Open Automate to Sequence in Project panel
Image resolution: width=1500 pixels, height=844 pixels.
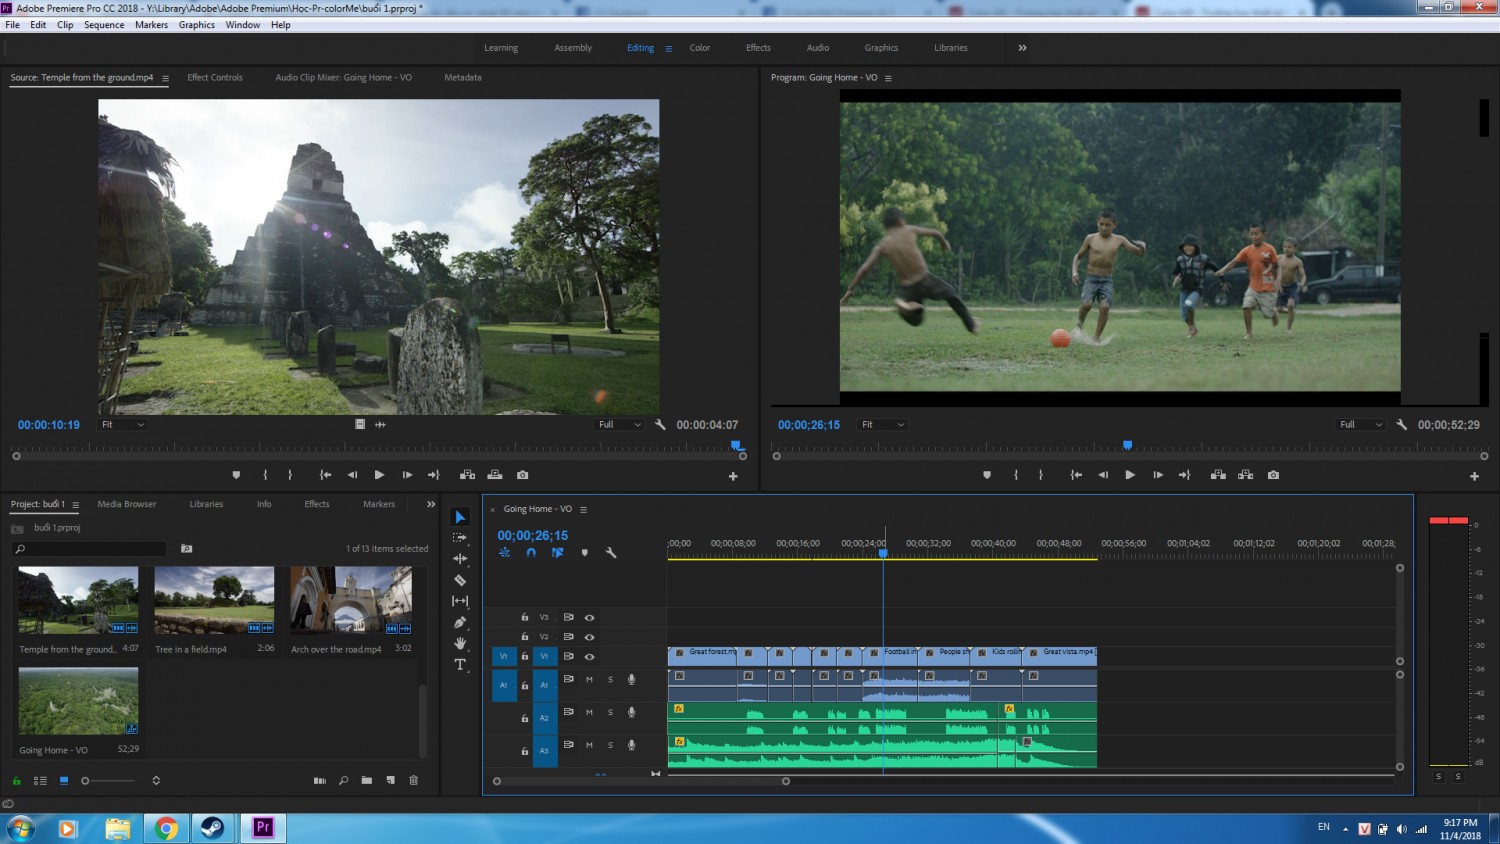click(x=320, y=780)
